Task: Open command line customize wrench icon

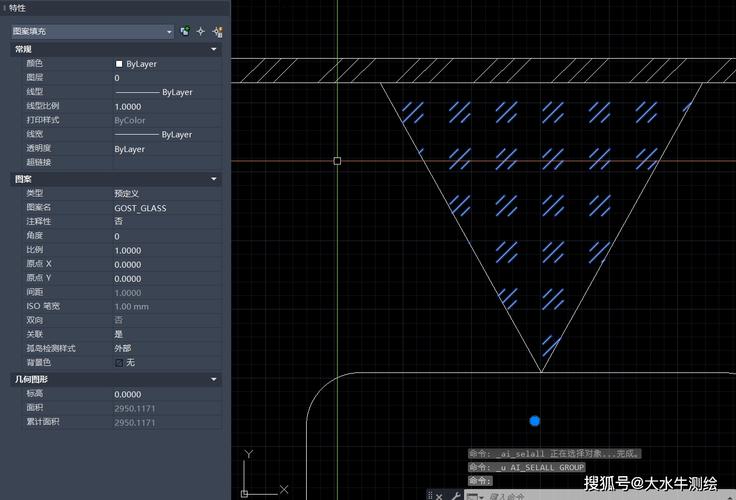Action: (457, 495)
